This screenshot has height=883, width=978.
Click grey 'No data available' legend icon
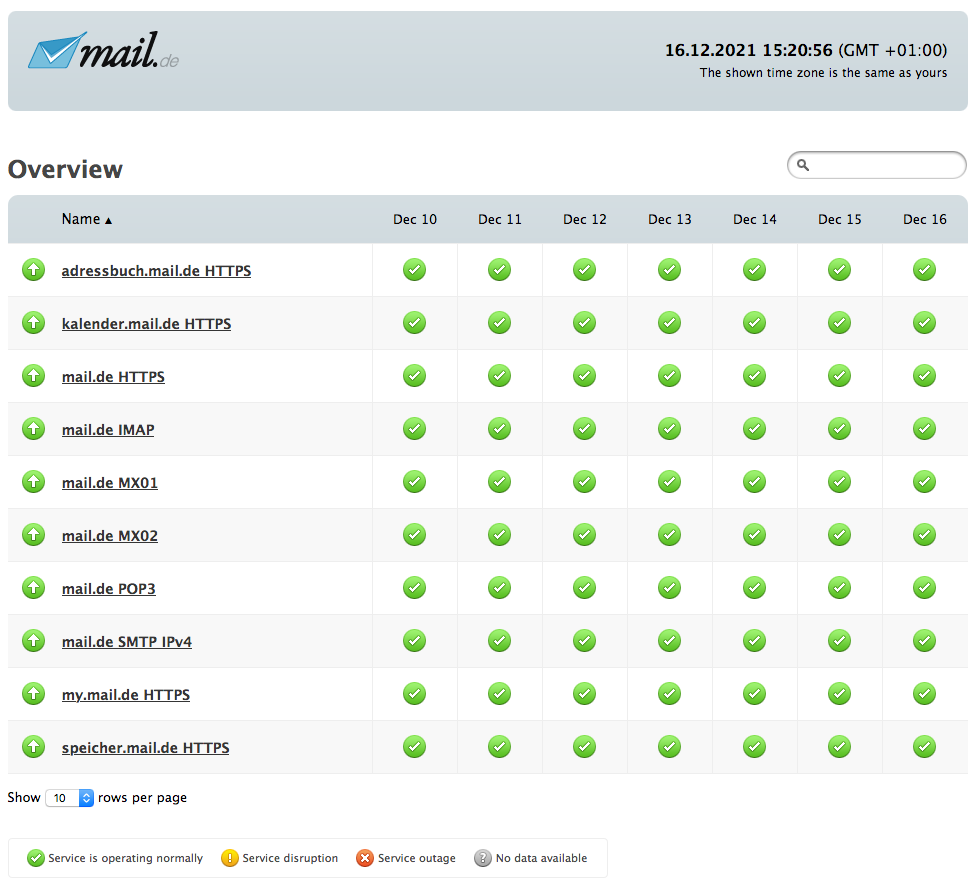(x=483, y=858)
